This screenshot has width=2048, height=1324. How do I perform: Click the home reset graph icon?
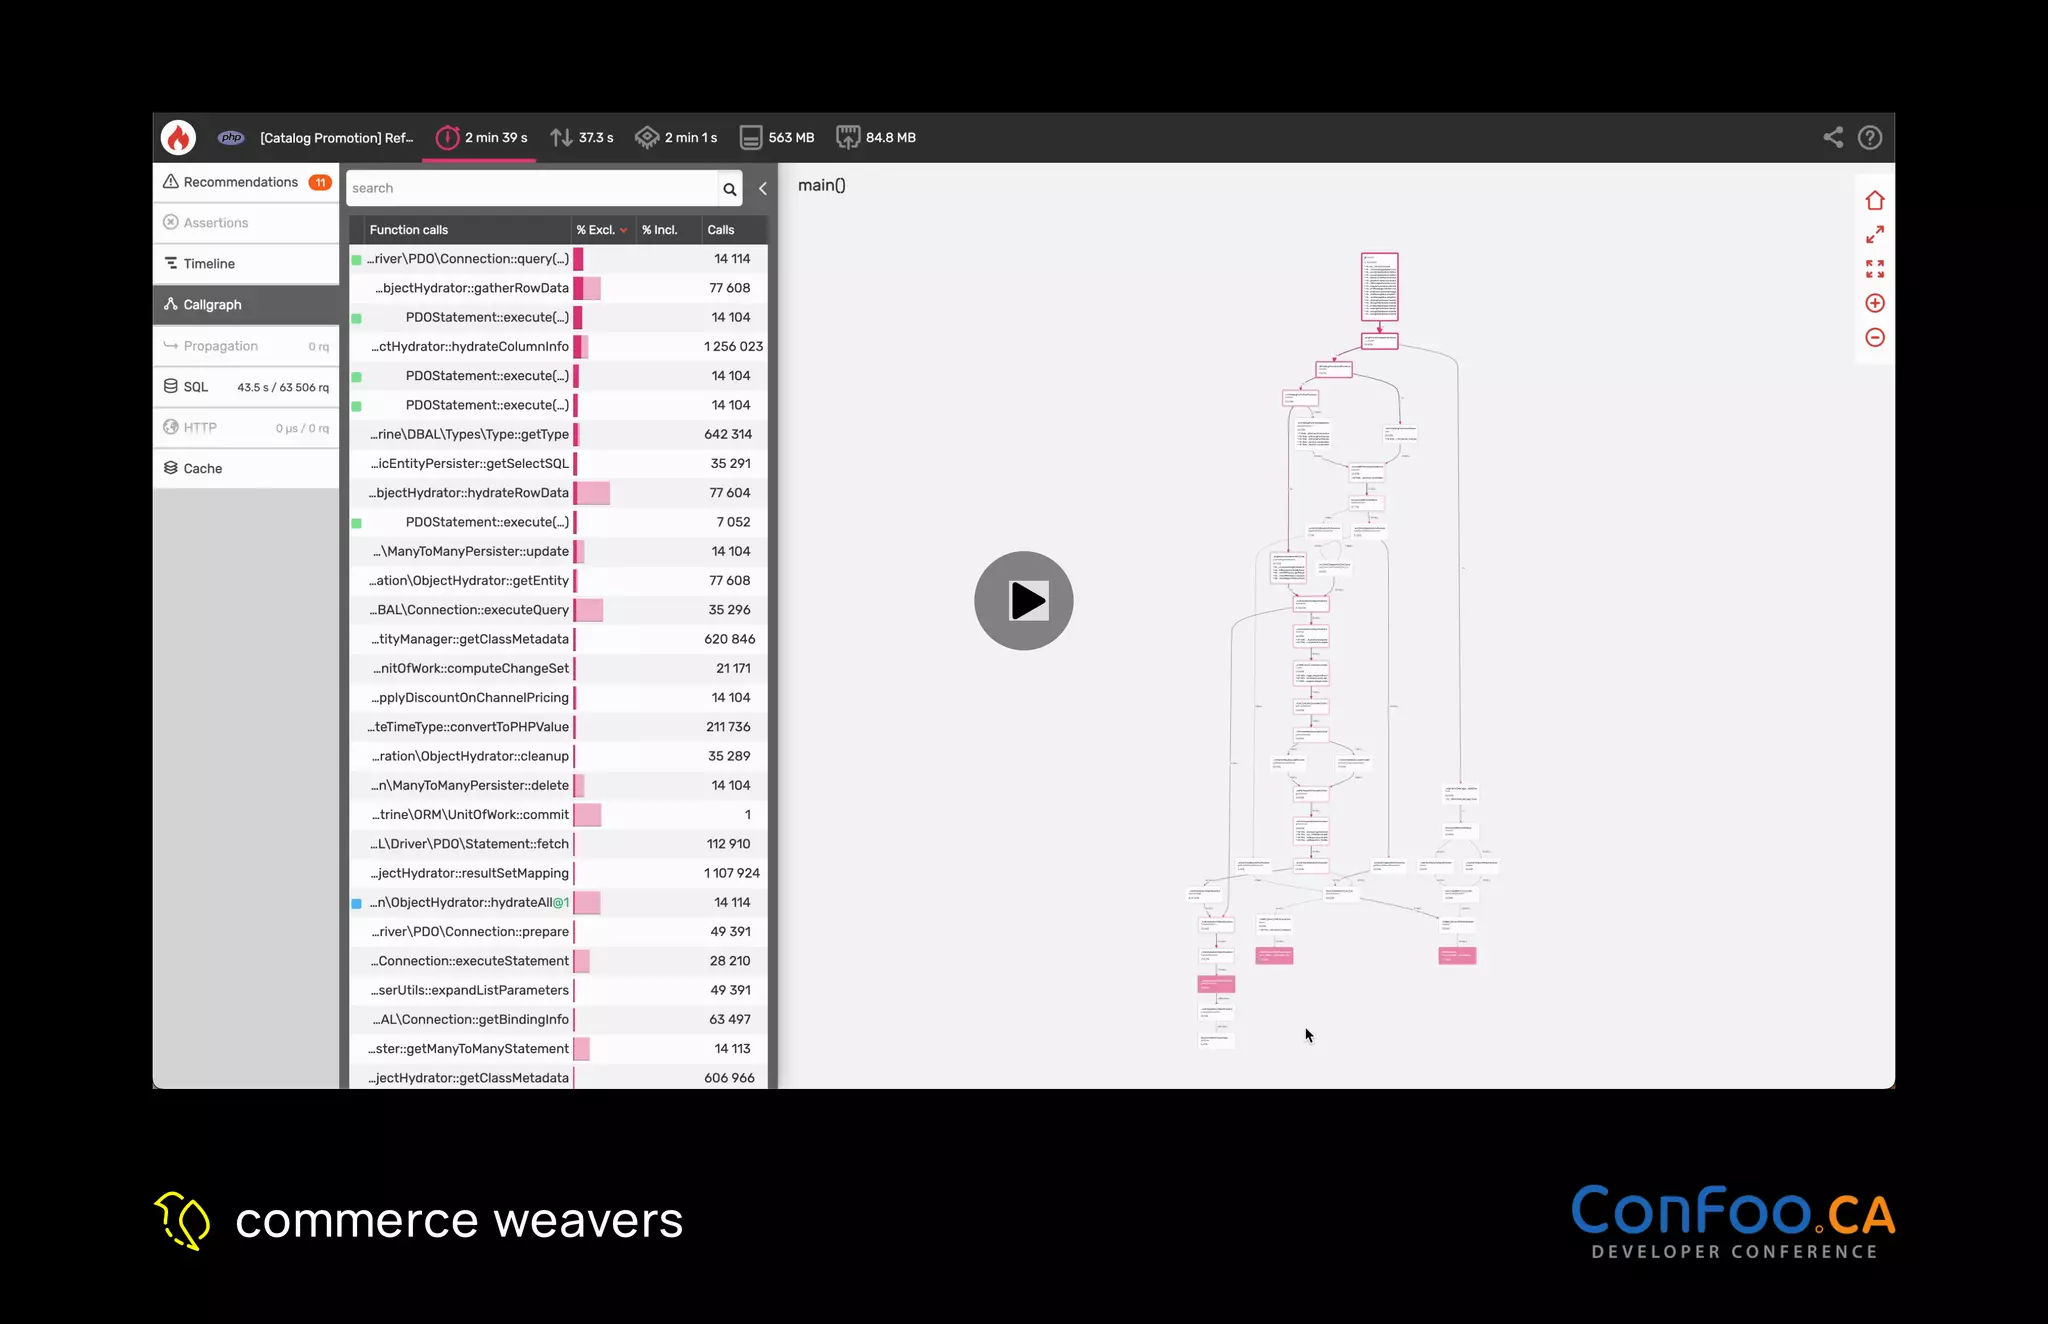coord(1874,201)
